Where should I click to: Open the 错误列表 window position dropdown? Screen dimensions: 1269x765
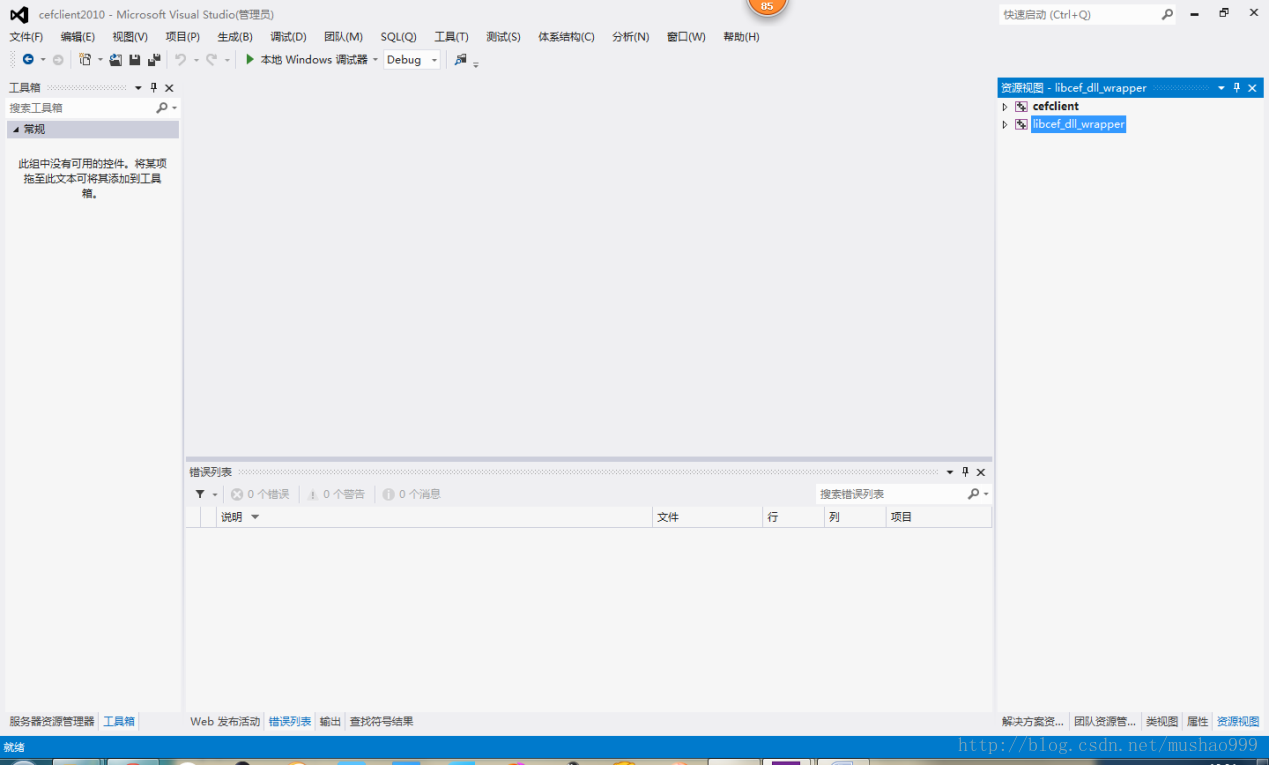(x=951, y=472)
